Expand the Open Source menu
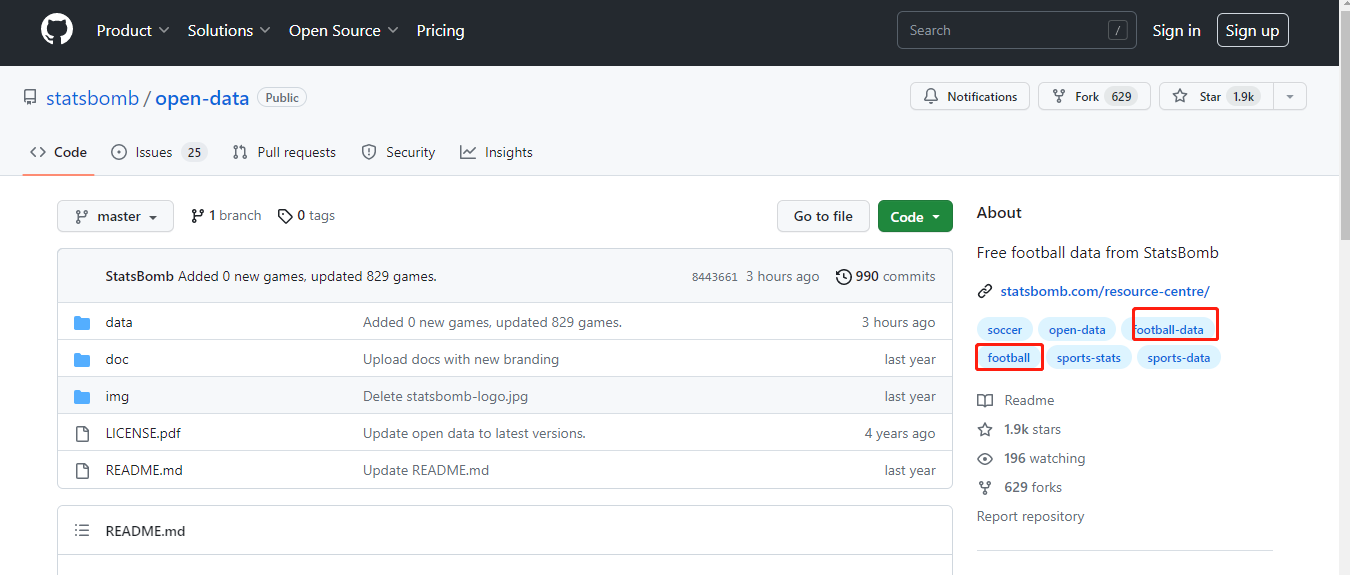The image size is (1350, 575). (343, 31)
